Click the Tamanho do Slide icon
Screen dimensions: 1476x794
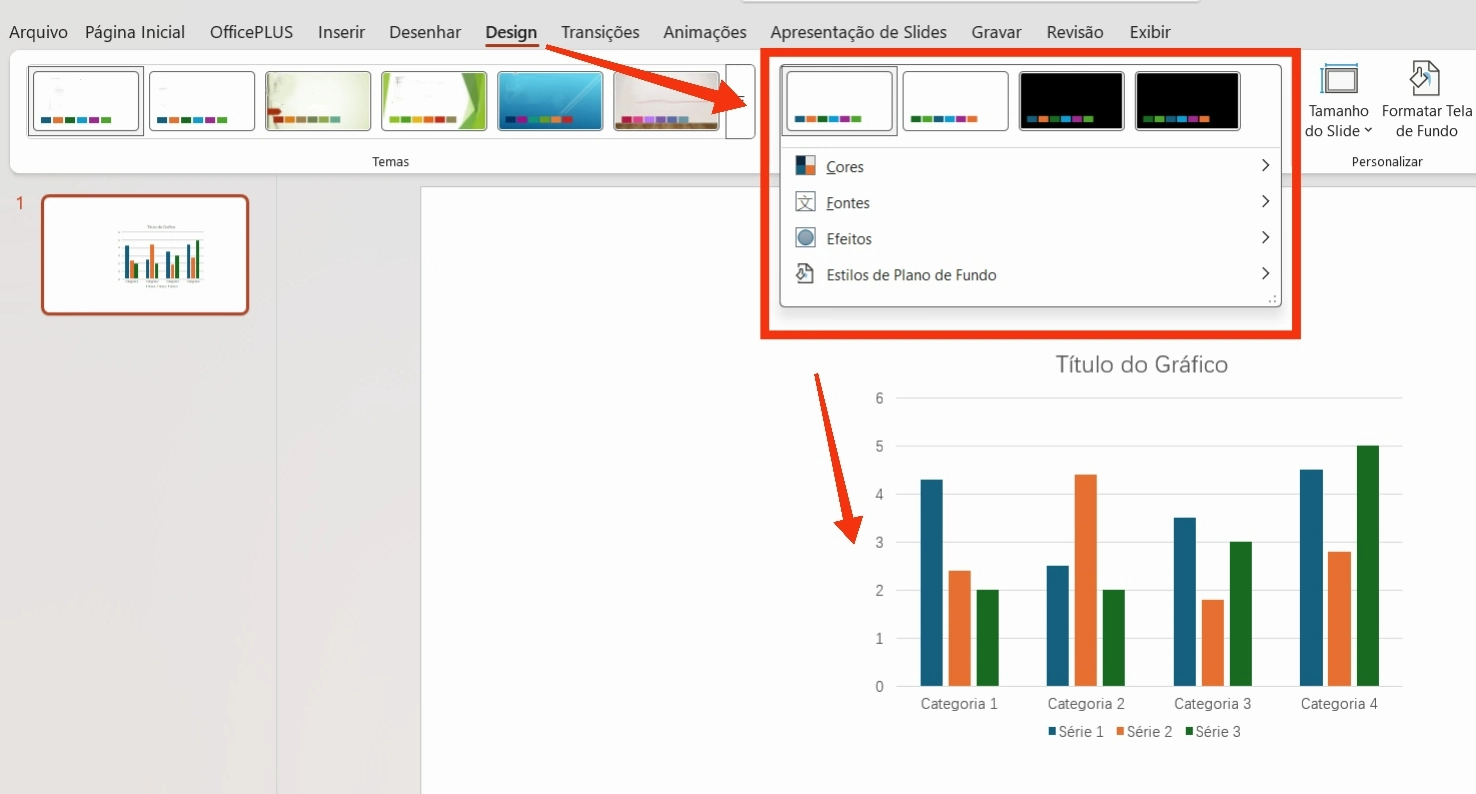(1338, 80)
